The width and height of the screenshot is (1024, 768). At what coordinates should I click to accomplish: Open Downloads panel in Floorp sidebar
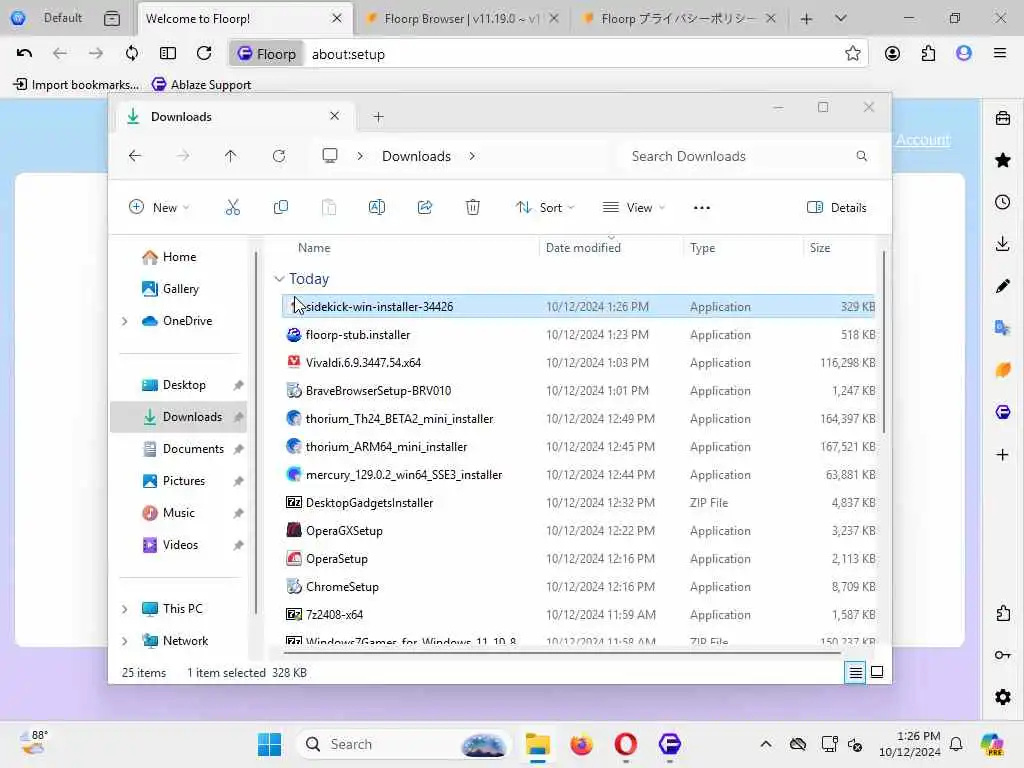(1003, 244)
